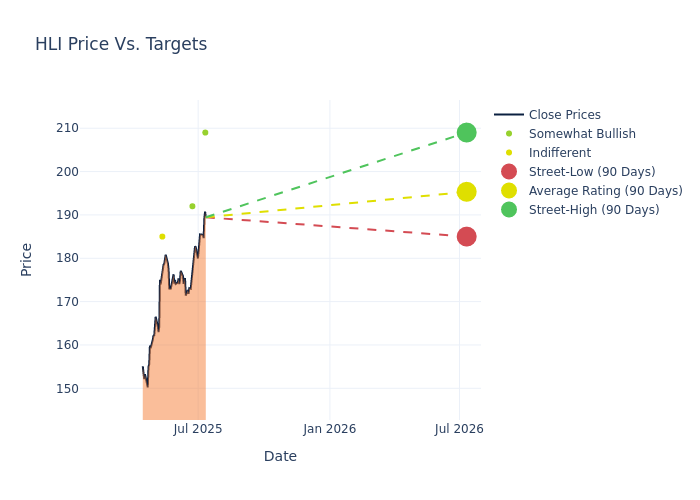Image resolution: width=700 pixels, height=500 pixels.
Task: Click the Jul 2026 x-axis label
Action: click(459, 429)
